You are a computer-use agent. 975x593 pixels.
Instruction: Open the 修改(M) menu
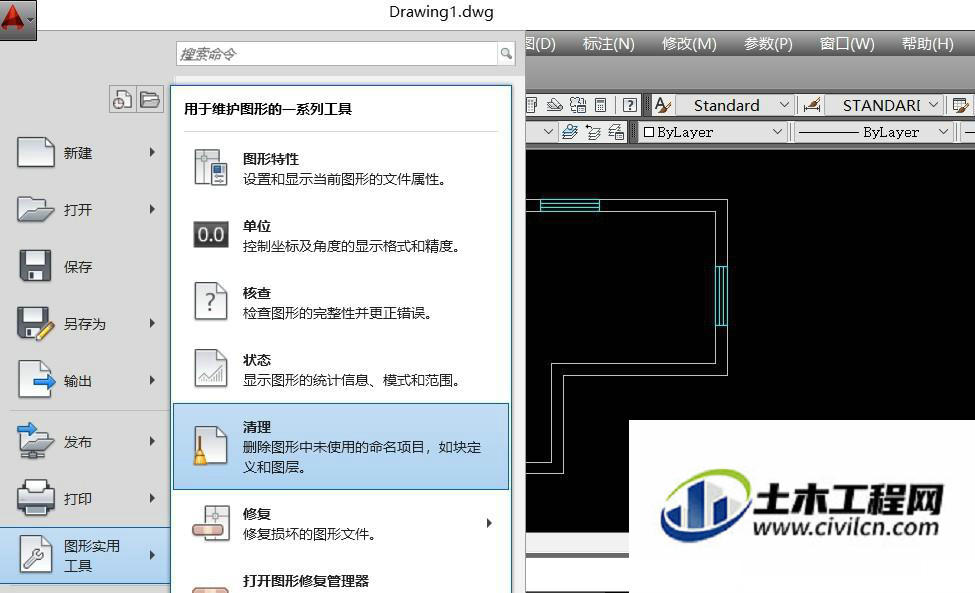[689, 44]
